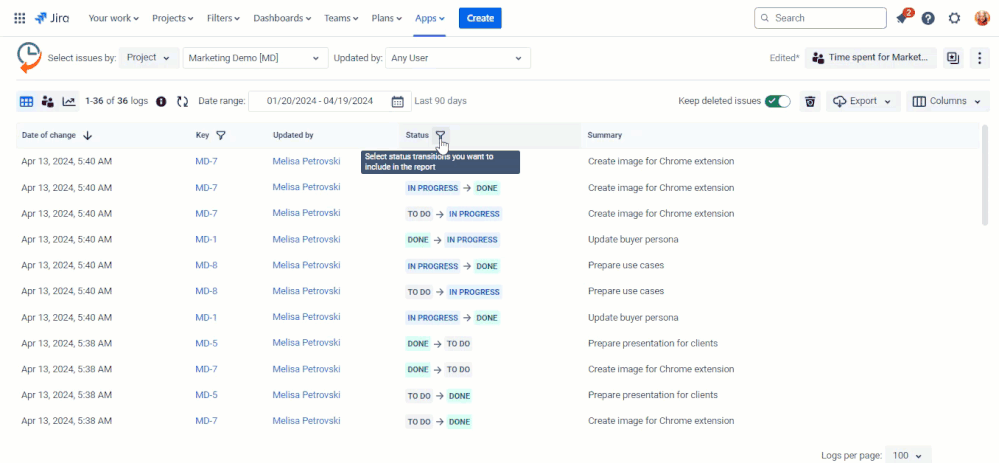999x463 pixels.
Task: Toggle Keep deleted issues switch
Action: click(x=777, y=101)
